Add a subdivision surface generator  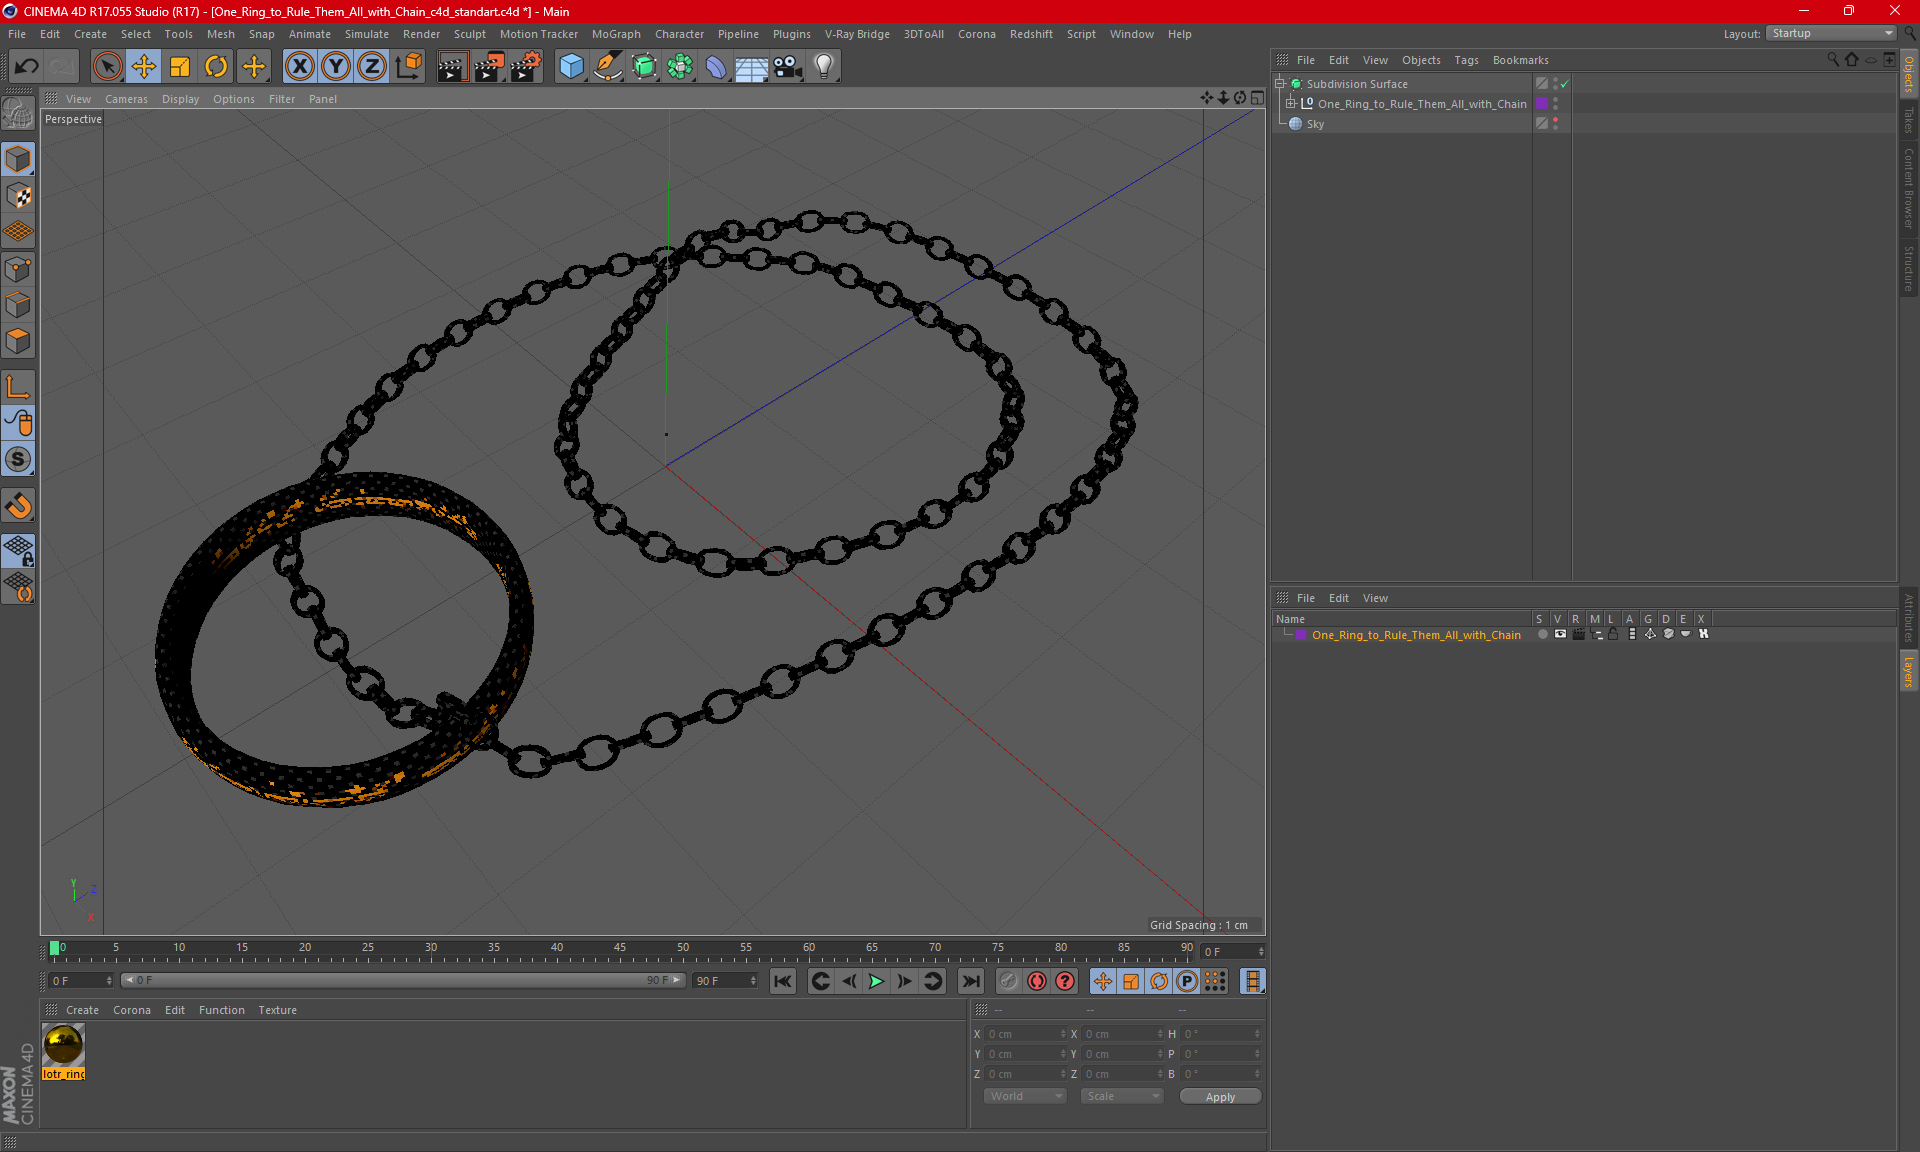click(x=645, y=66)
